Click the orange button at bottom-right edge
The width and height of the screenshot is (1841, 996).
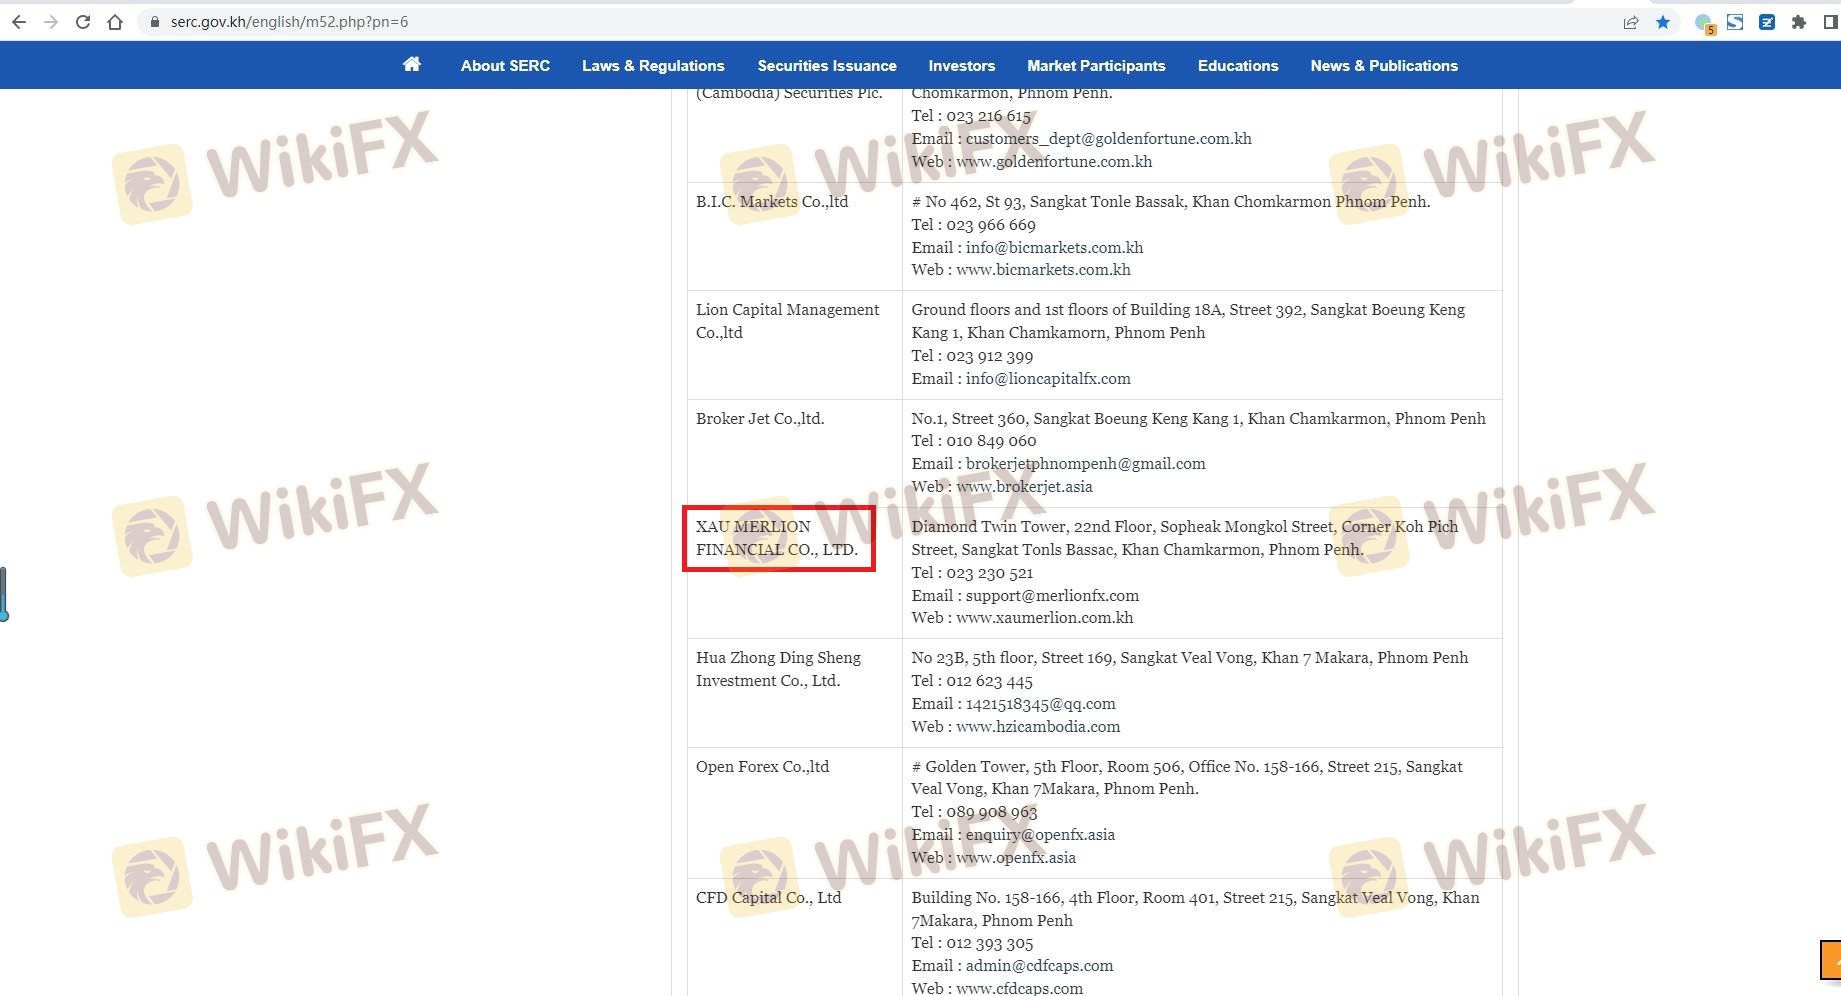[1830, 960]
